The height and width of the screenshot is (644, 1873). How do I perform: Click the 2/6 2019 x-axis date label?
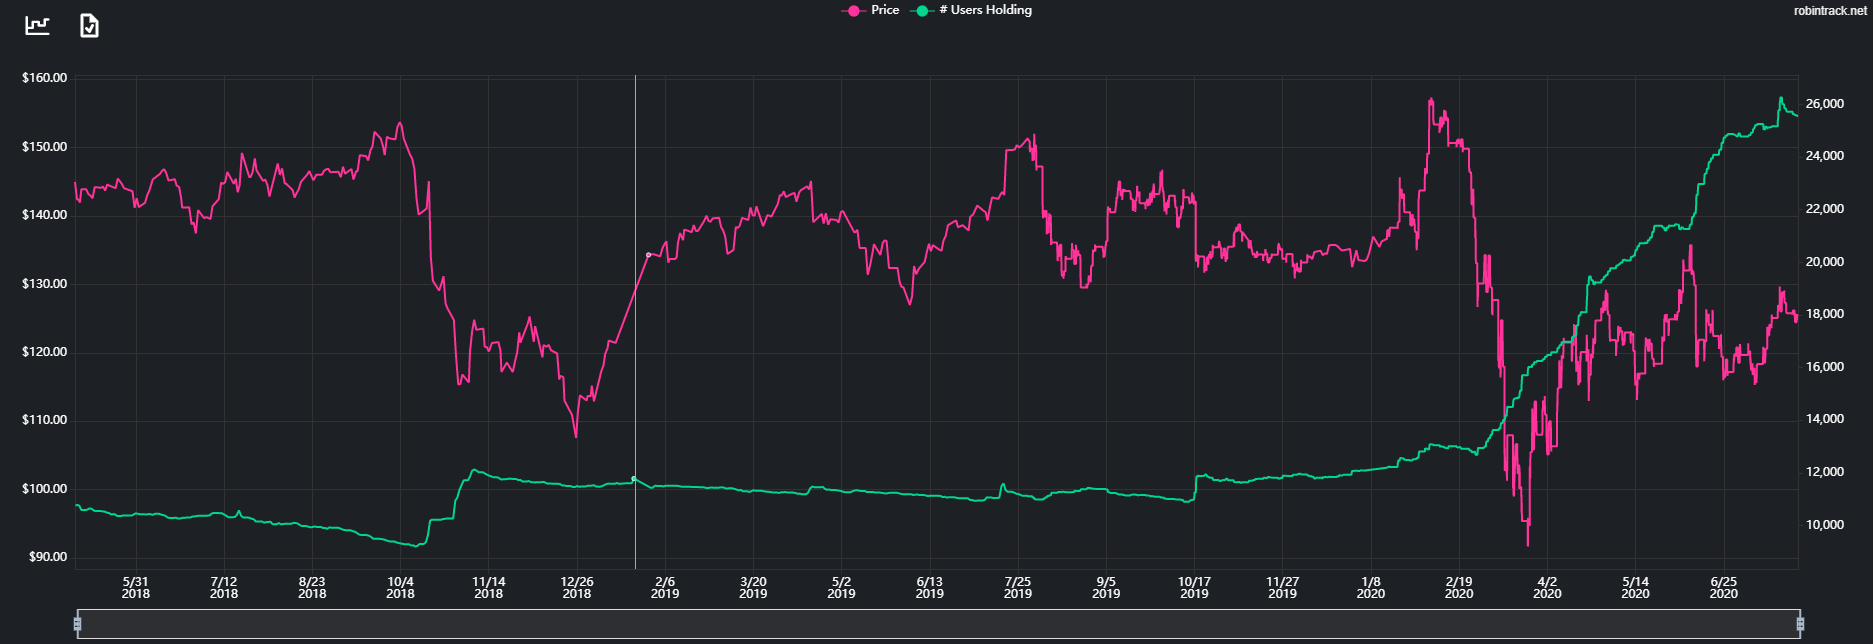pos(665,587)
